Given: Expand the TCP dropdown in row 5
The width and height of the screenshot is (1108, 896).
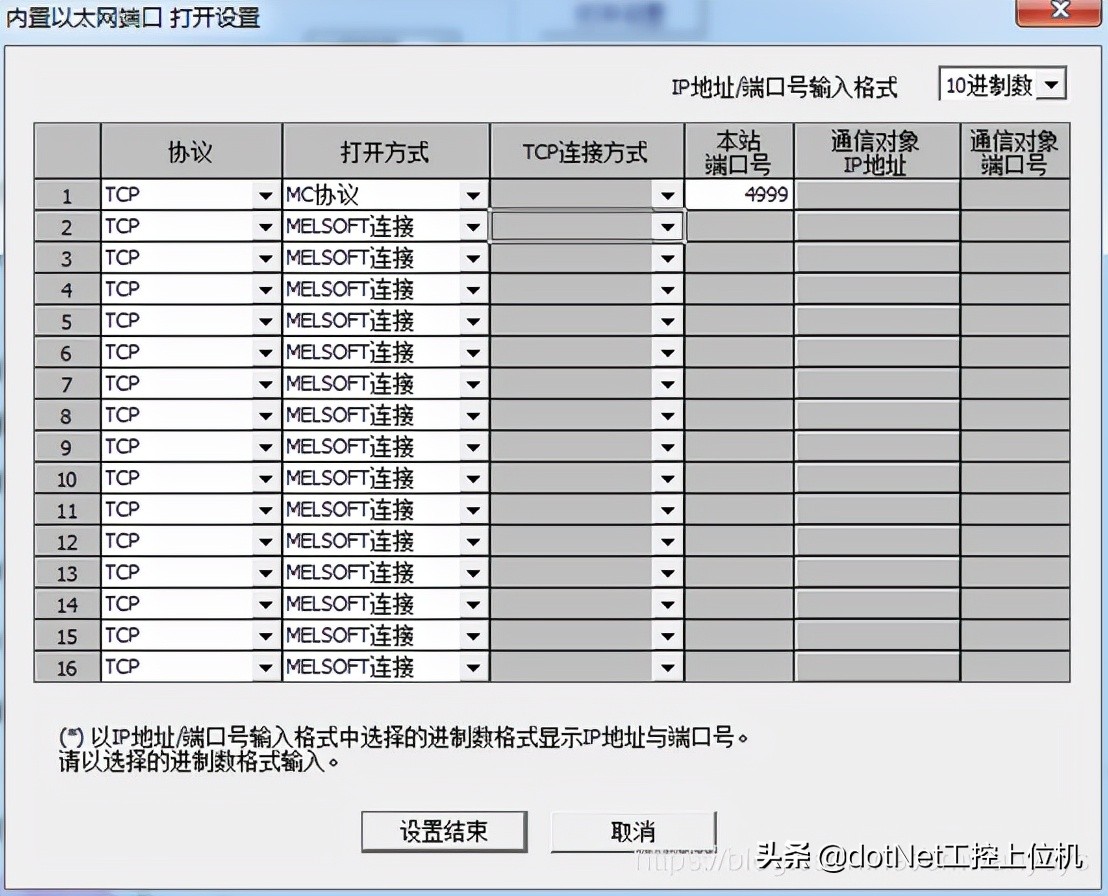Looking at the screenshot, I should [266, 320].
